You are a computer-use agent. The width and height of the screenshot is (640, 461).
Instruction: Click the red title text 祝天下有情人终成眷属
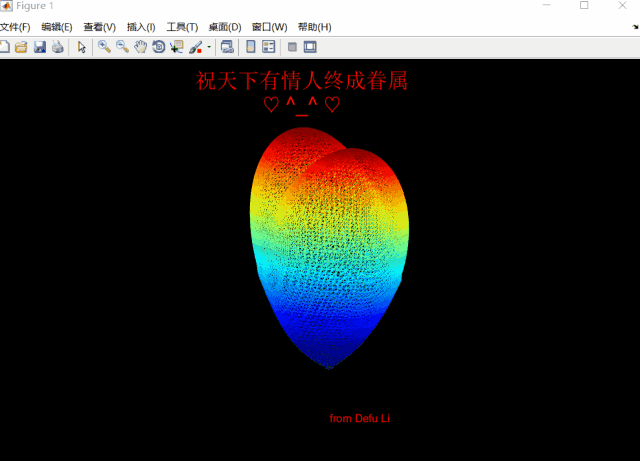pos(302,80)
